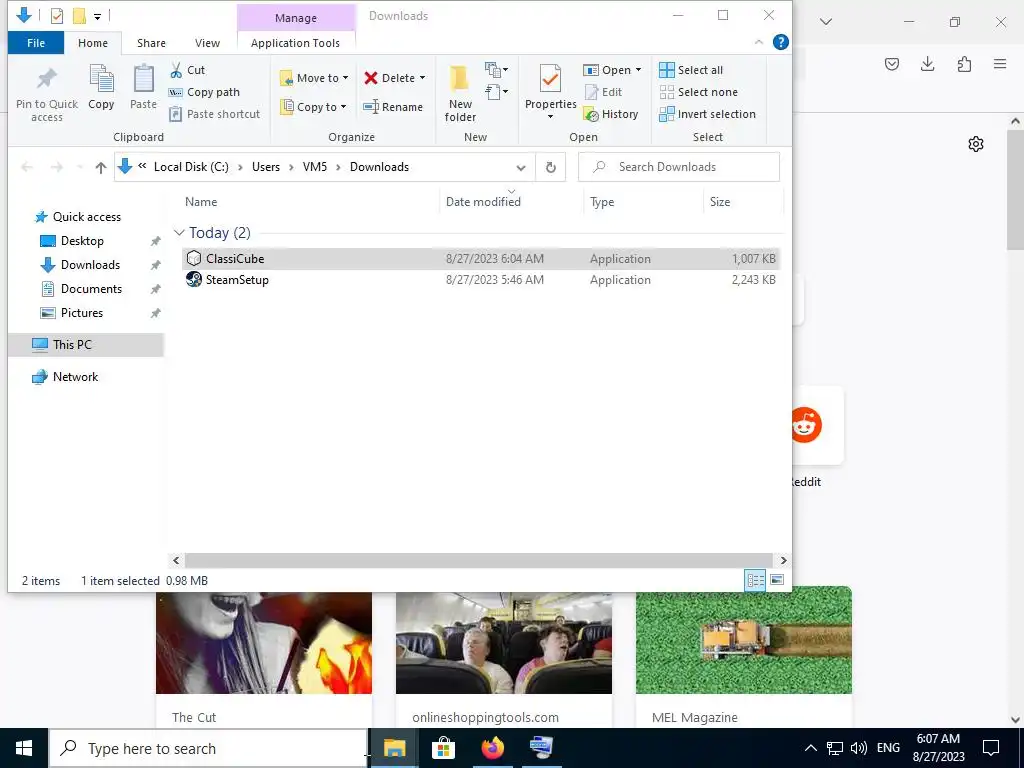Screen dimensions: 1024x768
Task: Open Firefox from the taskbar
Action: [x=492, y=748]
